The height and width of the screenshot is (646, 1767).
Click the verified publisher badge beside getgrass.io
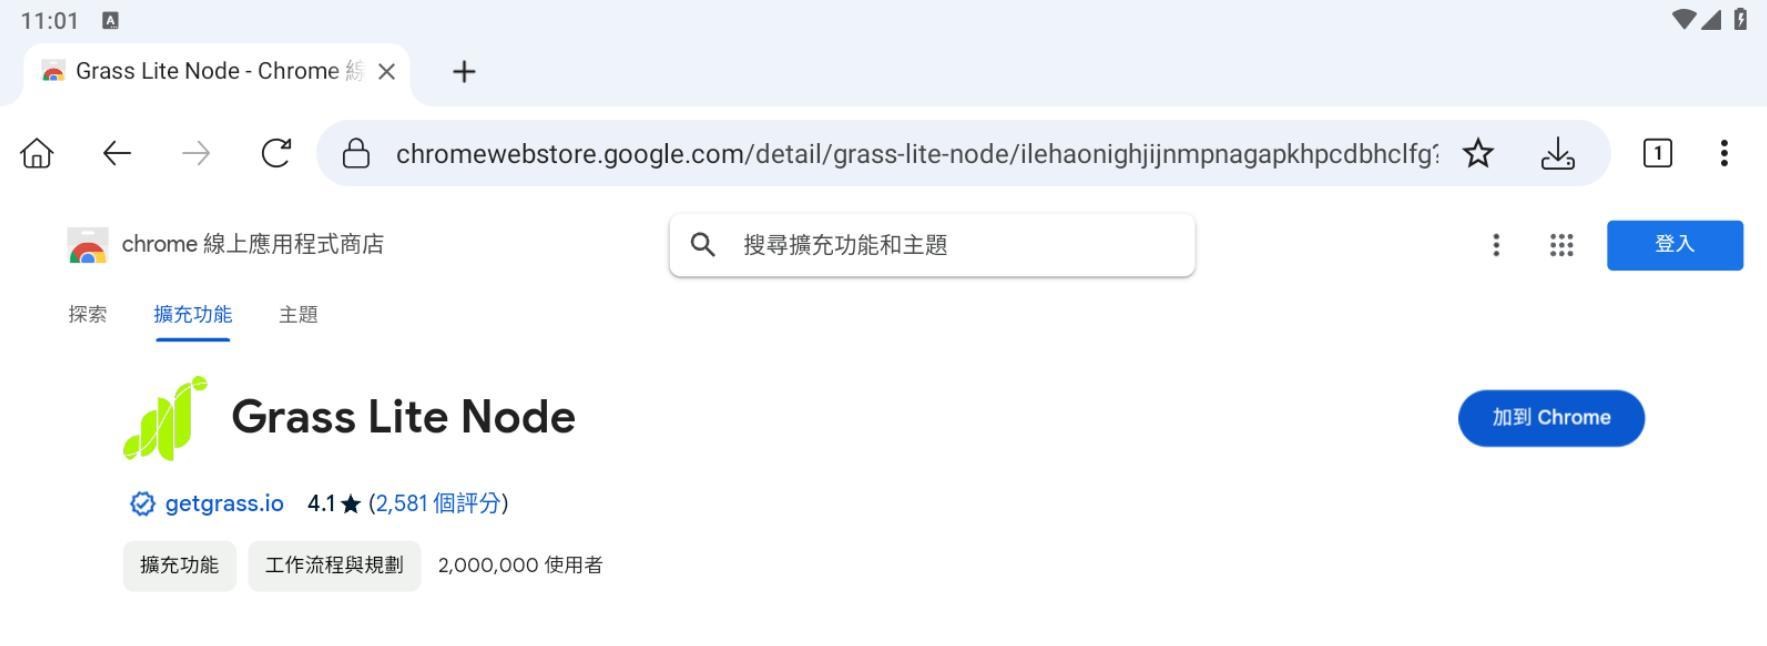[141, 504]
